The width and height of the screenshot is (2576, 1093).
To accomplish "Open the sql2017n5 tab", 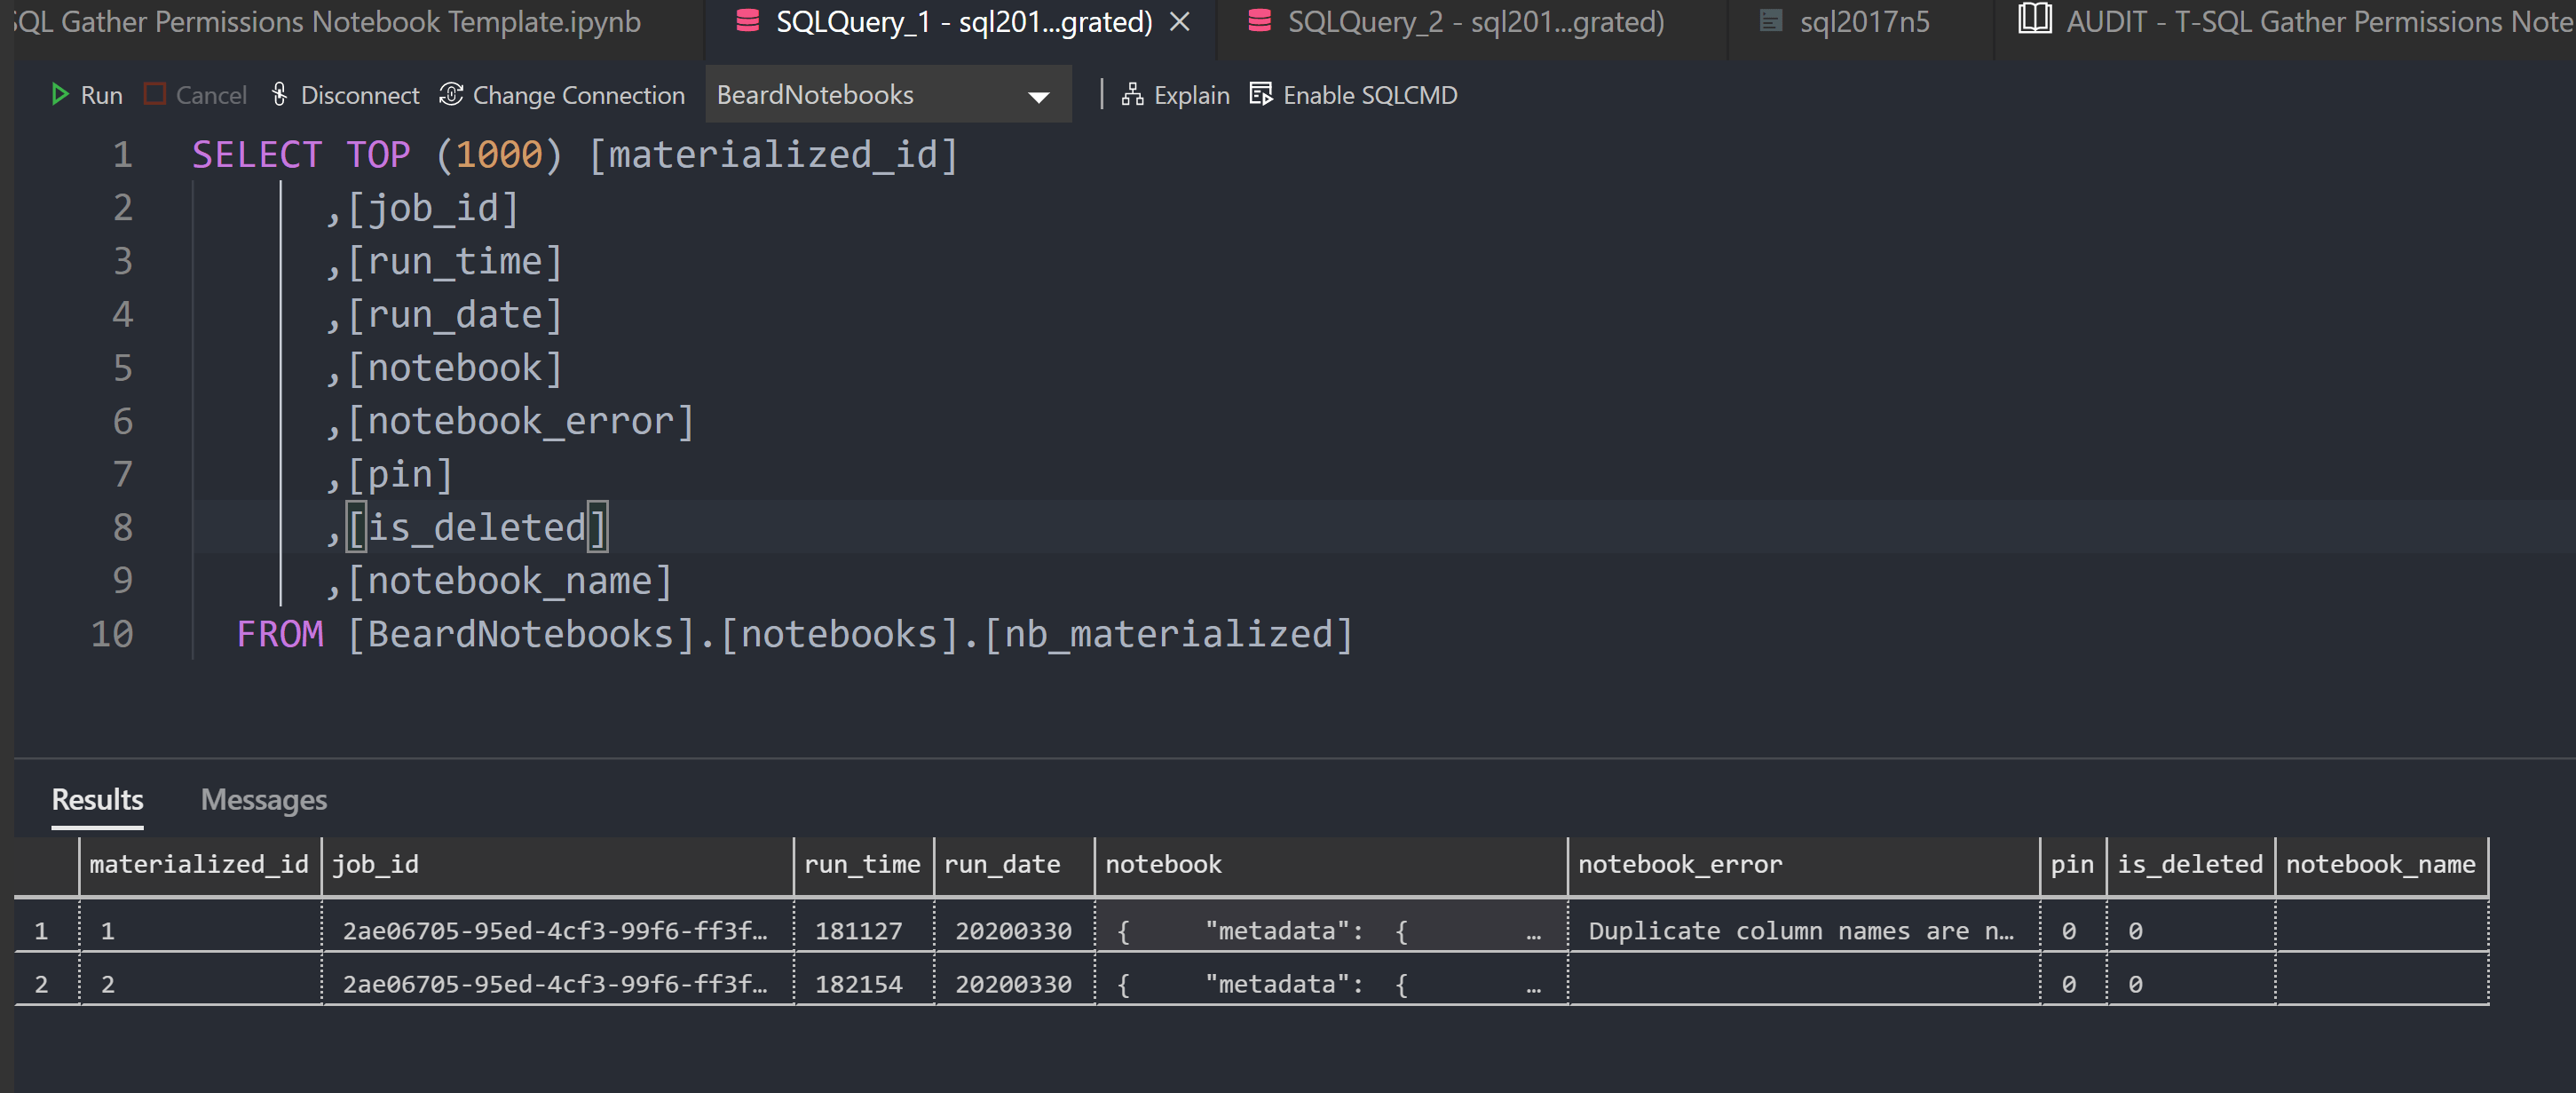I will (1863, 22).
